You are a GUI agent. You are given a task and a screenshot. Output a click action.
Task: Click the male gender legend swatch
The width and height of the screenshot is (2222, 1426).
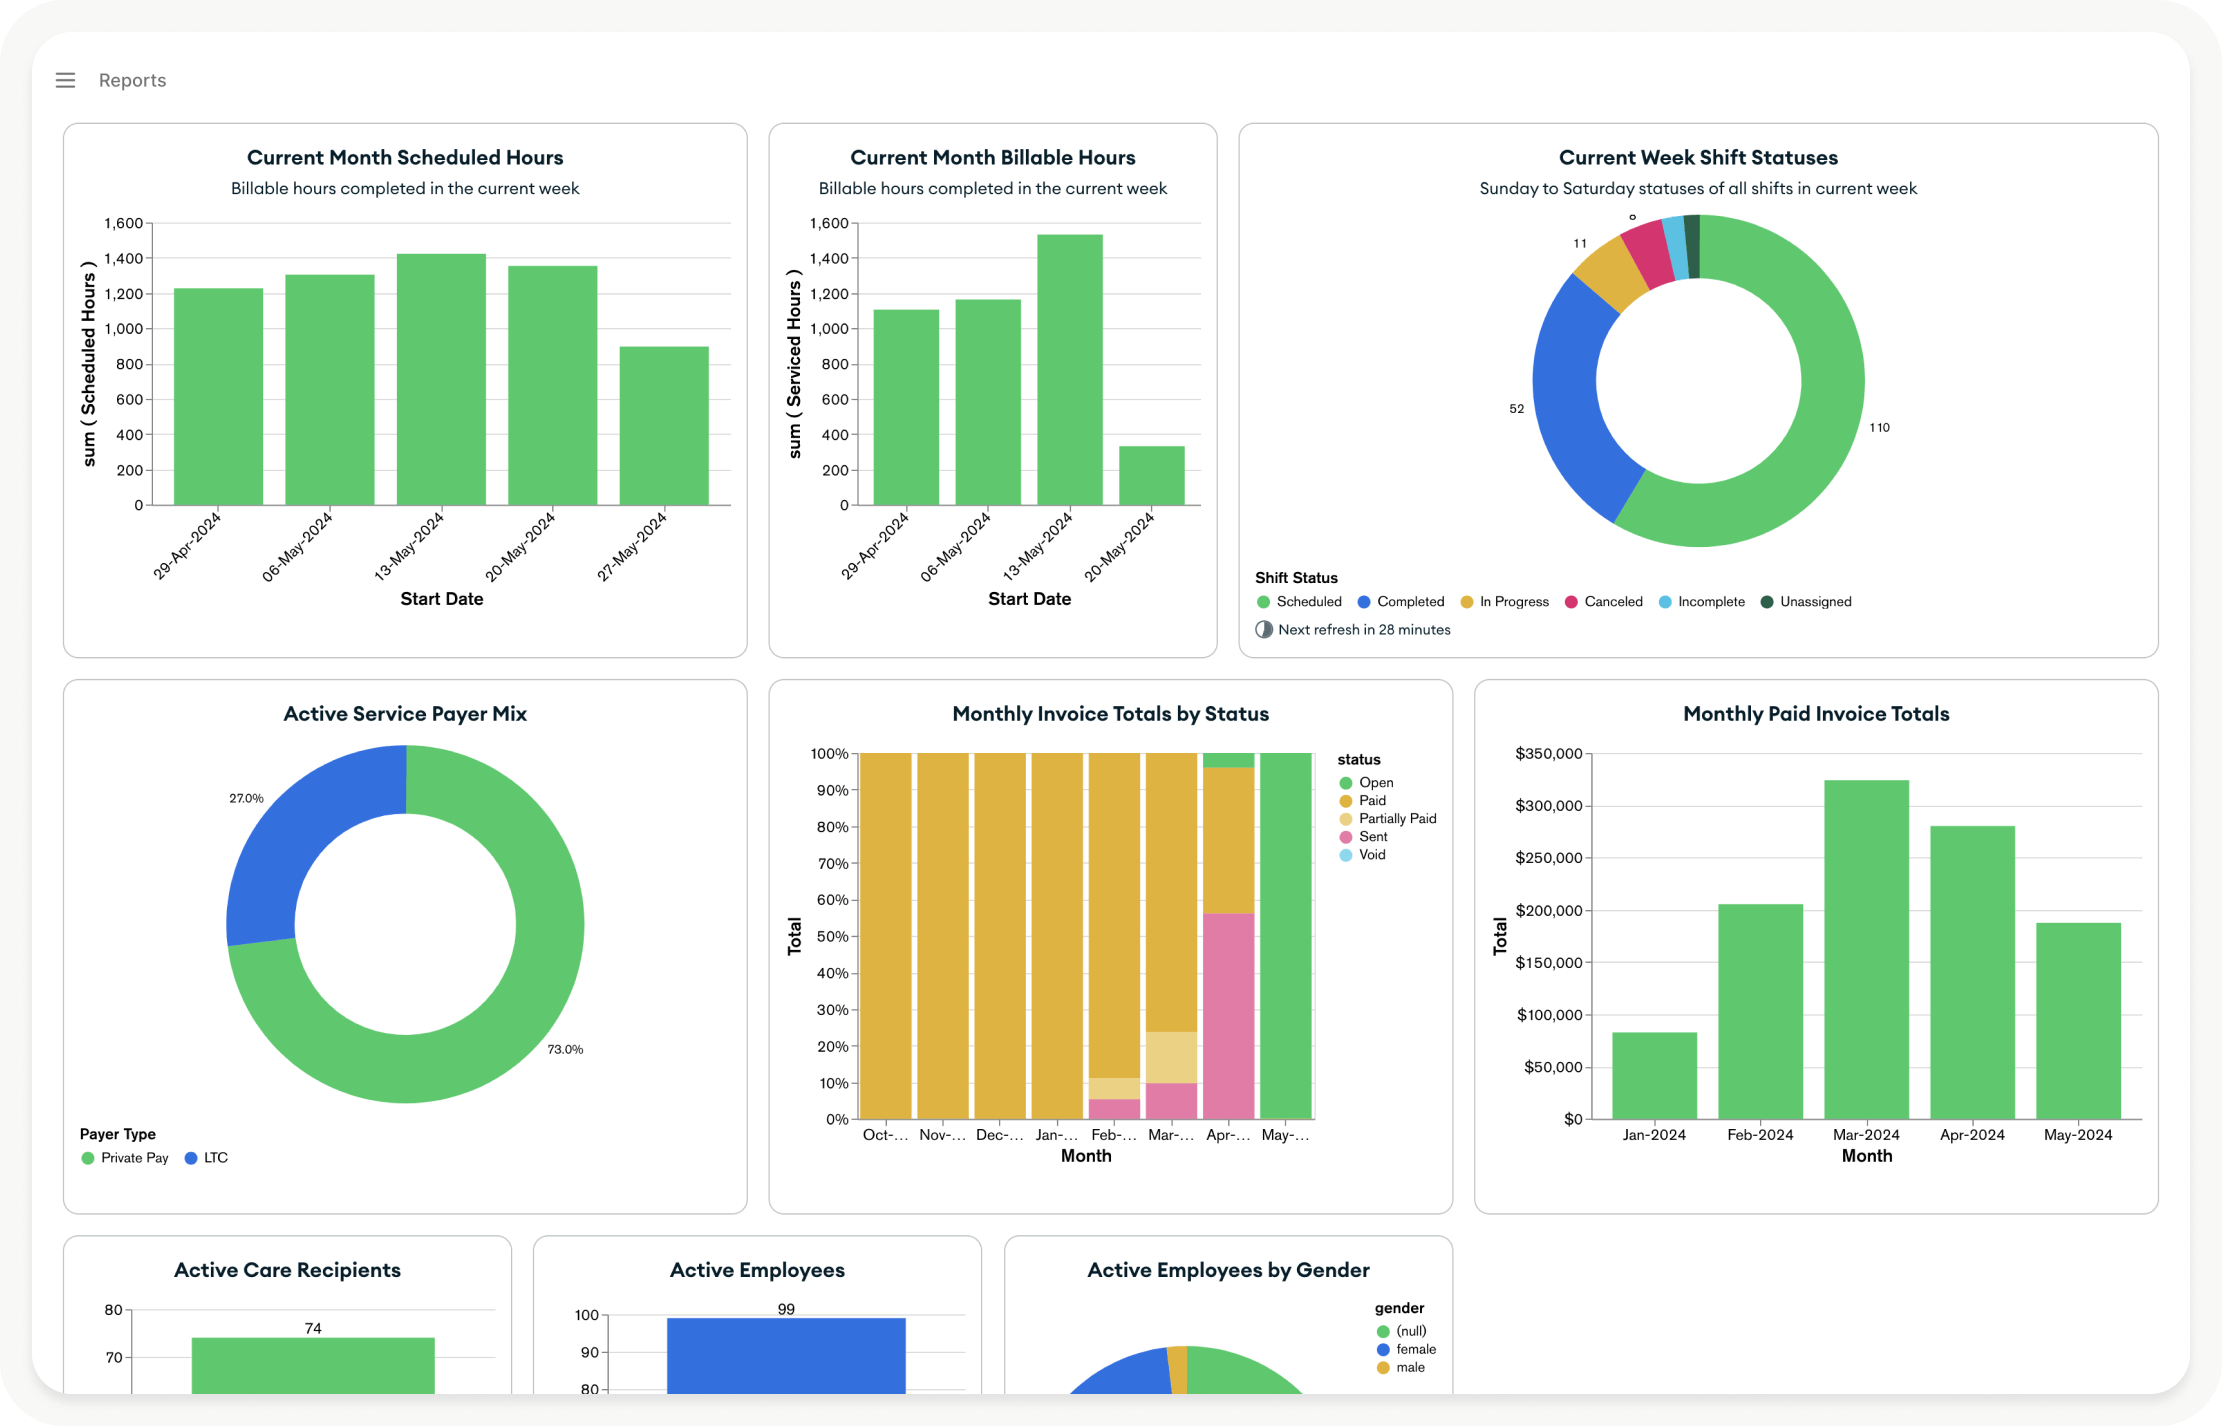point(1384,1368)
